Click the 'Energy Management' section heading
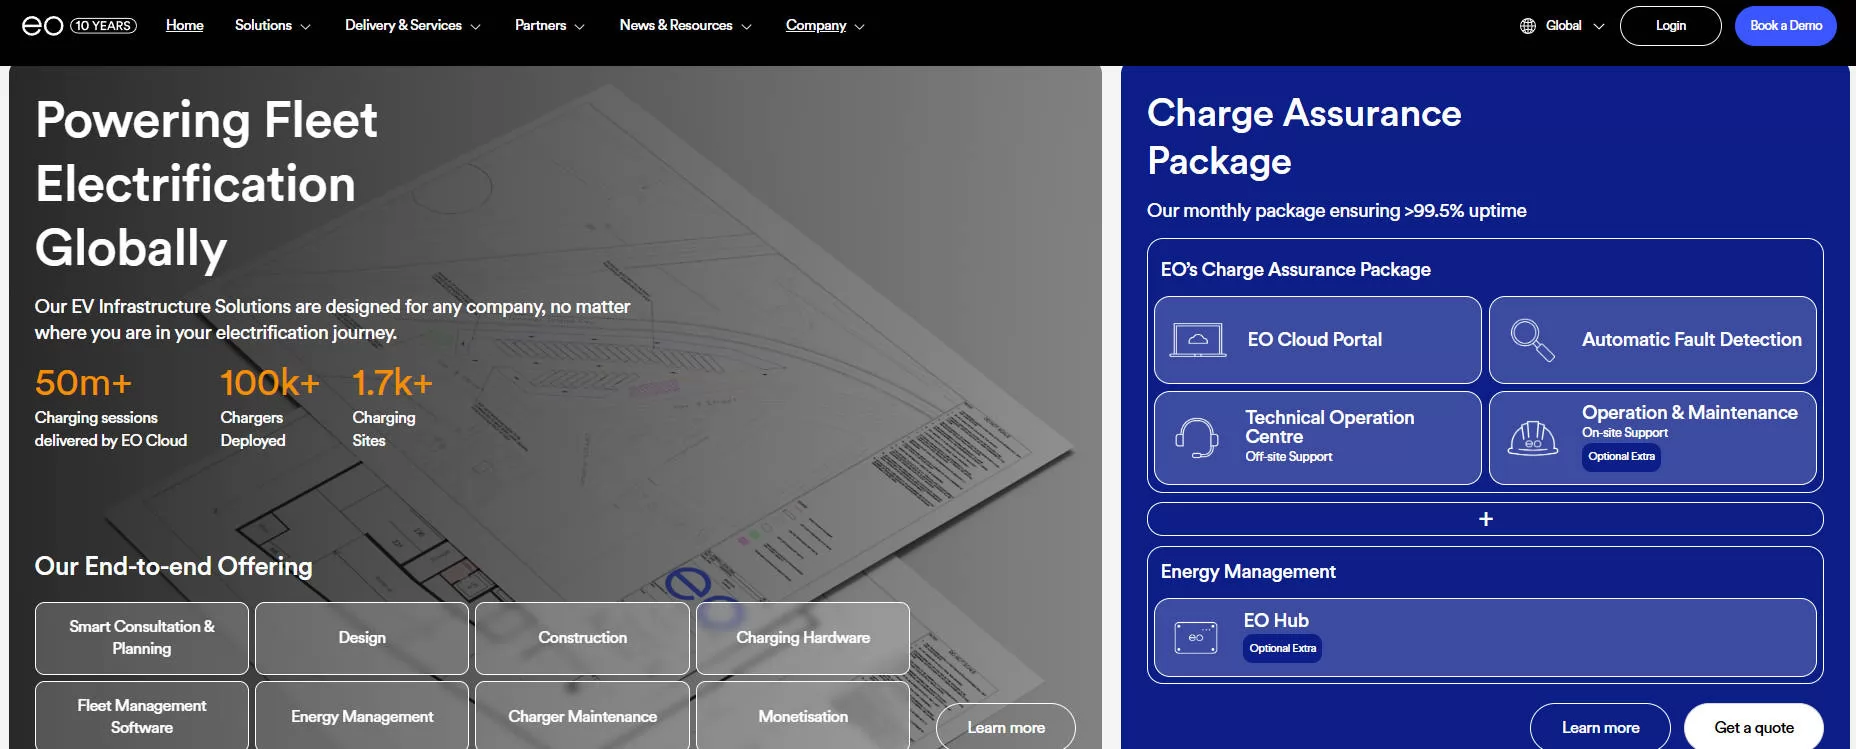The width and height of the screenshot is (1856, 749). pyautogui.click(x=1248, y=572)
